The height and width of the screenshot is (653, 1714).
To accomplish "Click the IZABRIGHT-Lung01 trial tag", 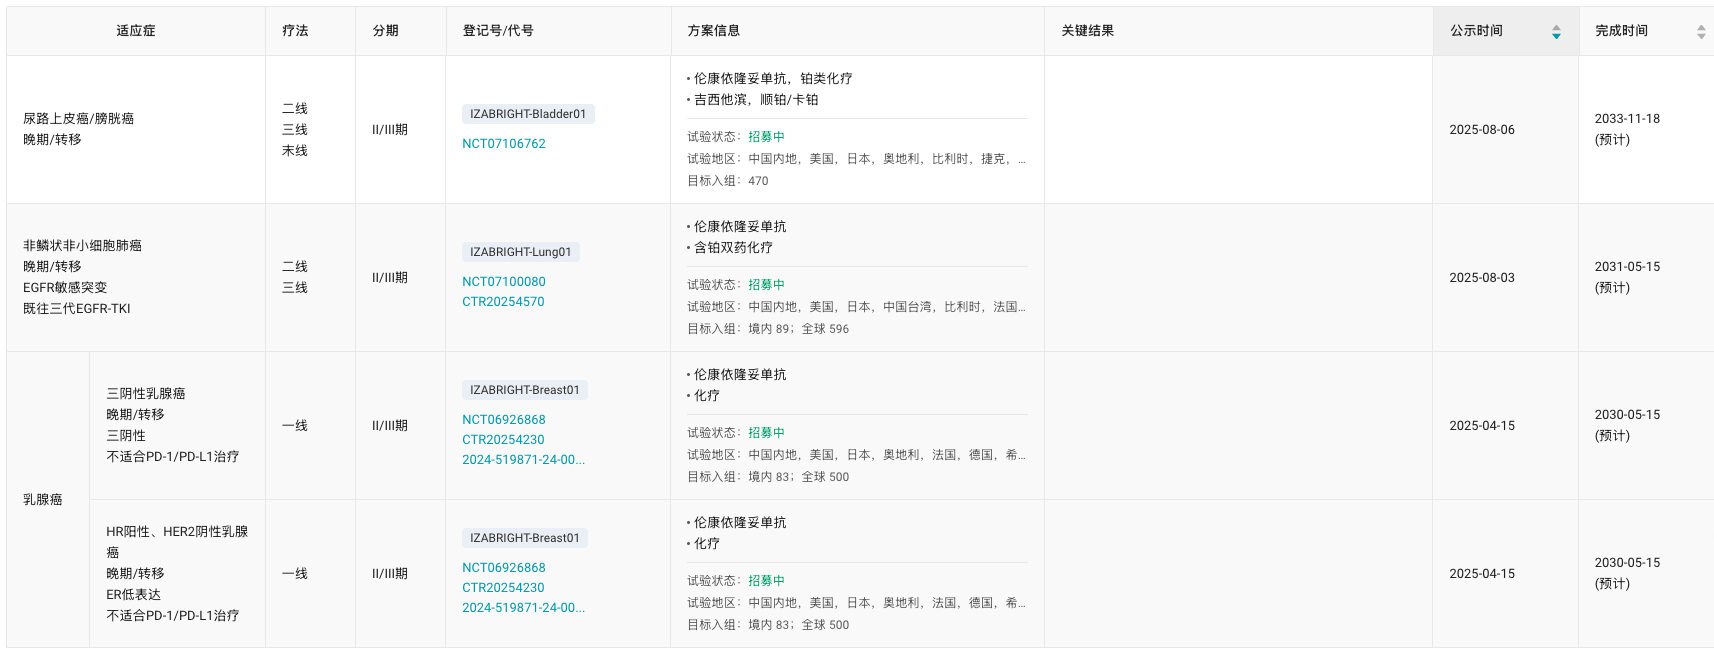I will point(521,252).
